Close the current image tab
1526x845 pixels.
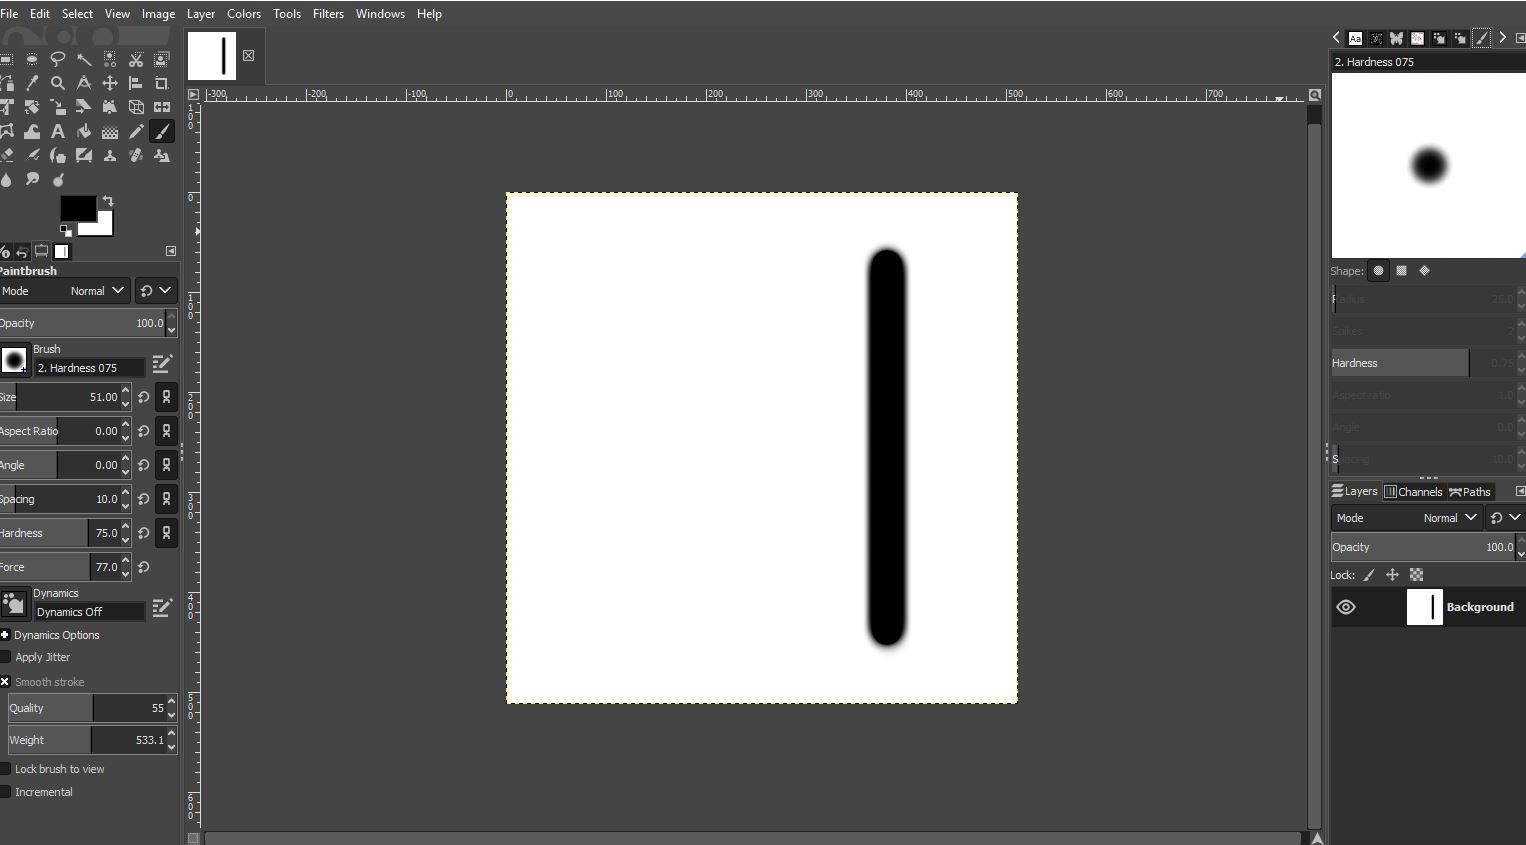(248, 56)
